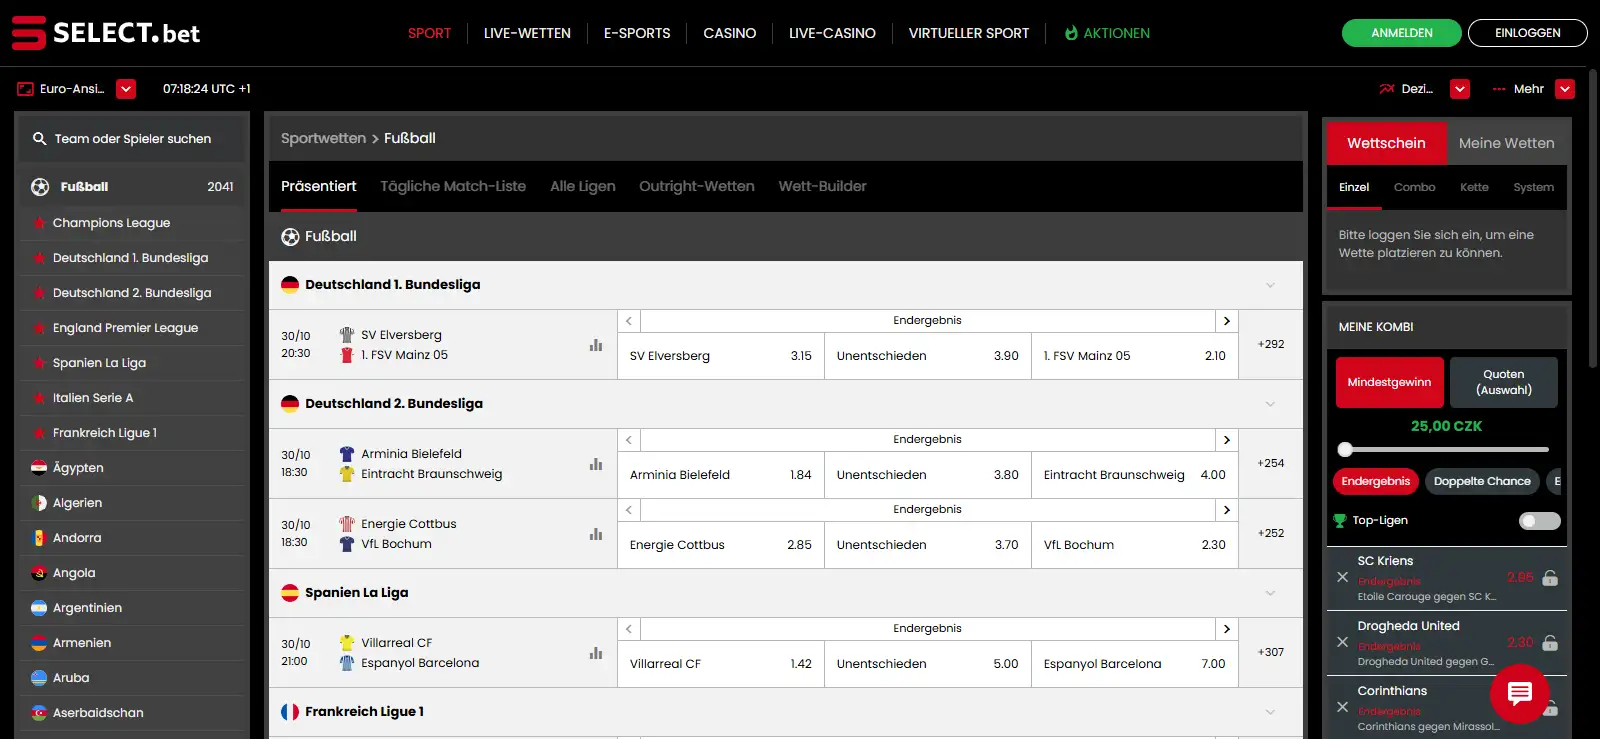Click the Andorra flag icon
This screenshot has width=1600, height=739.
coord(39,538)
